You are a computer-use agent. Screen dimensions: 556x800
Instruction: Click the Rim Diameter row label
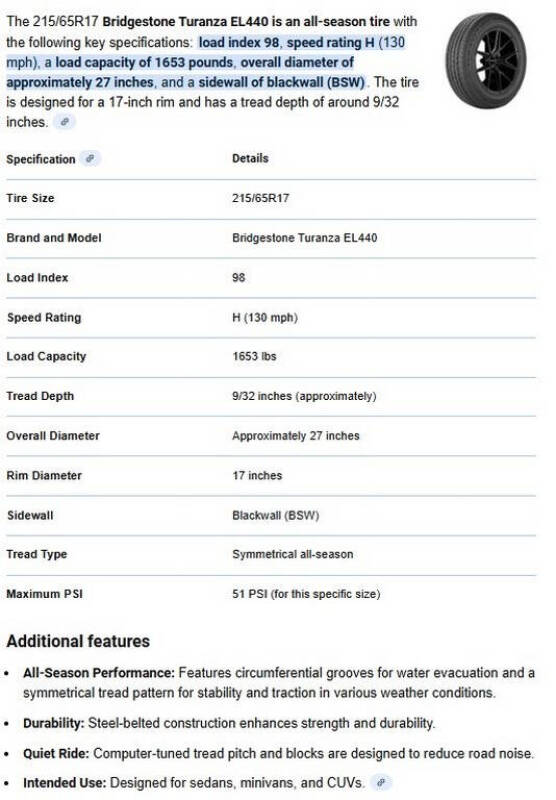pos(44,476)
